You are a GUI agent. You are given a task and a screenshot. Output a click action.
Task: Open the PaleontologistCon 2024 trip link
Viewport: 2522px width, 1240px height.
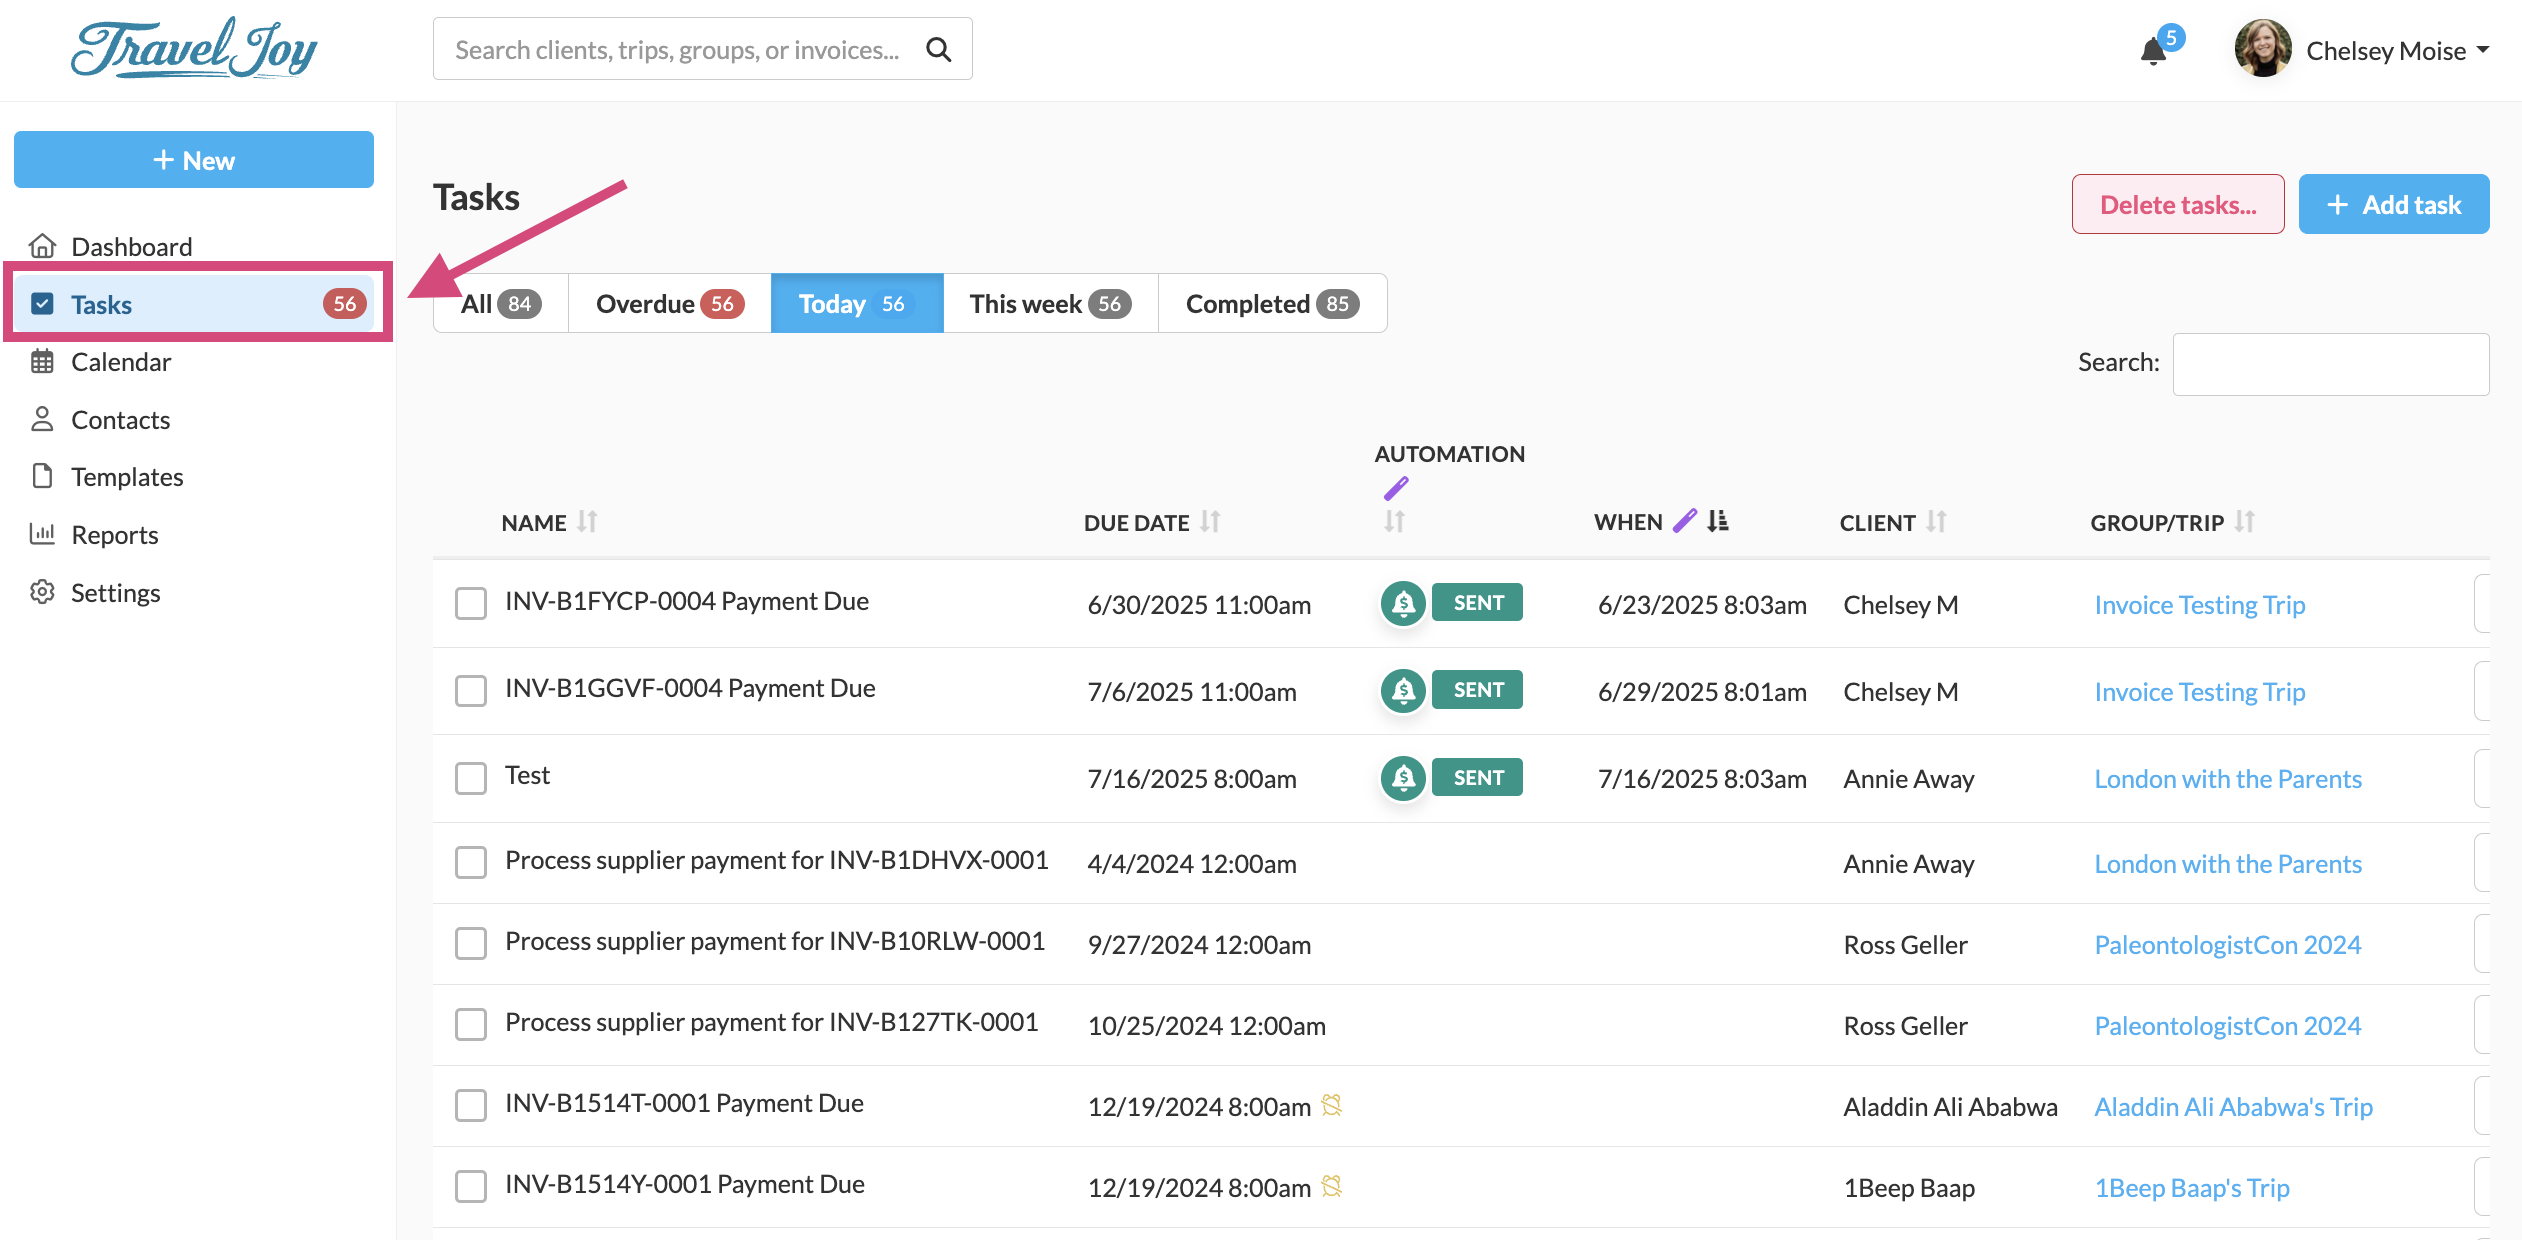(2227, 945)
